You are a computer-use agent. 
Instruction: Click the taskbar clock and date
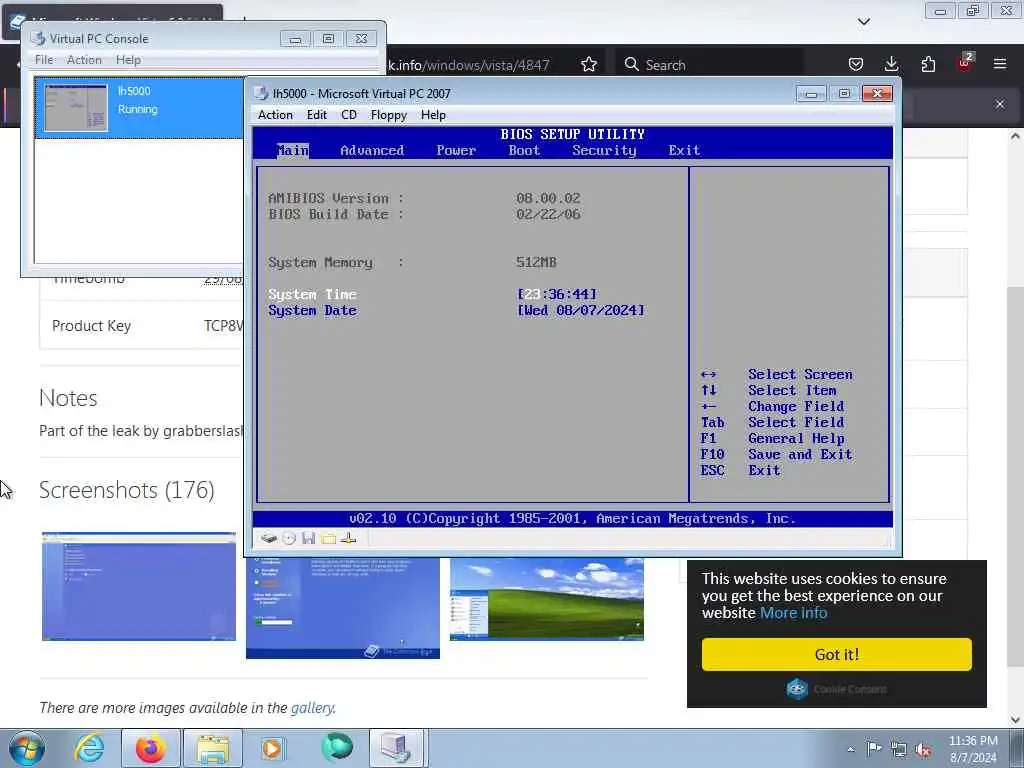coord(973,749)
